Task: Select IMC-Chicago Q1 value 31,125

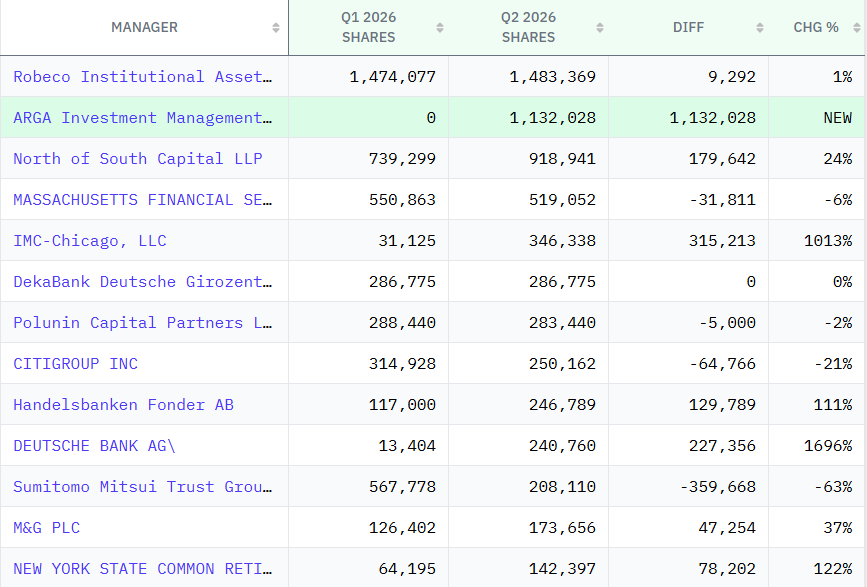Action: [x=407, y=240]
